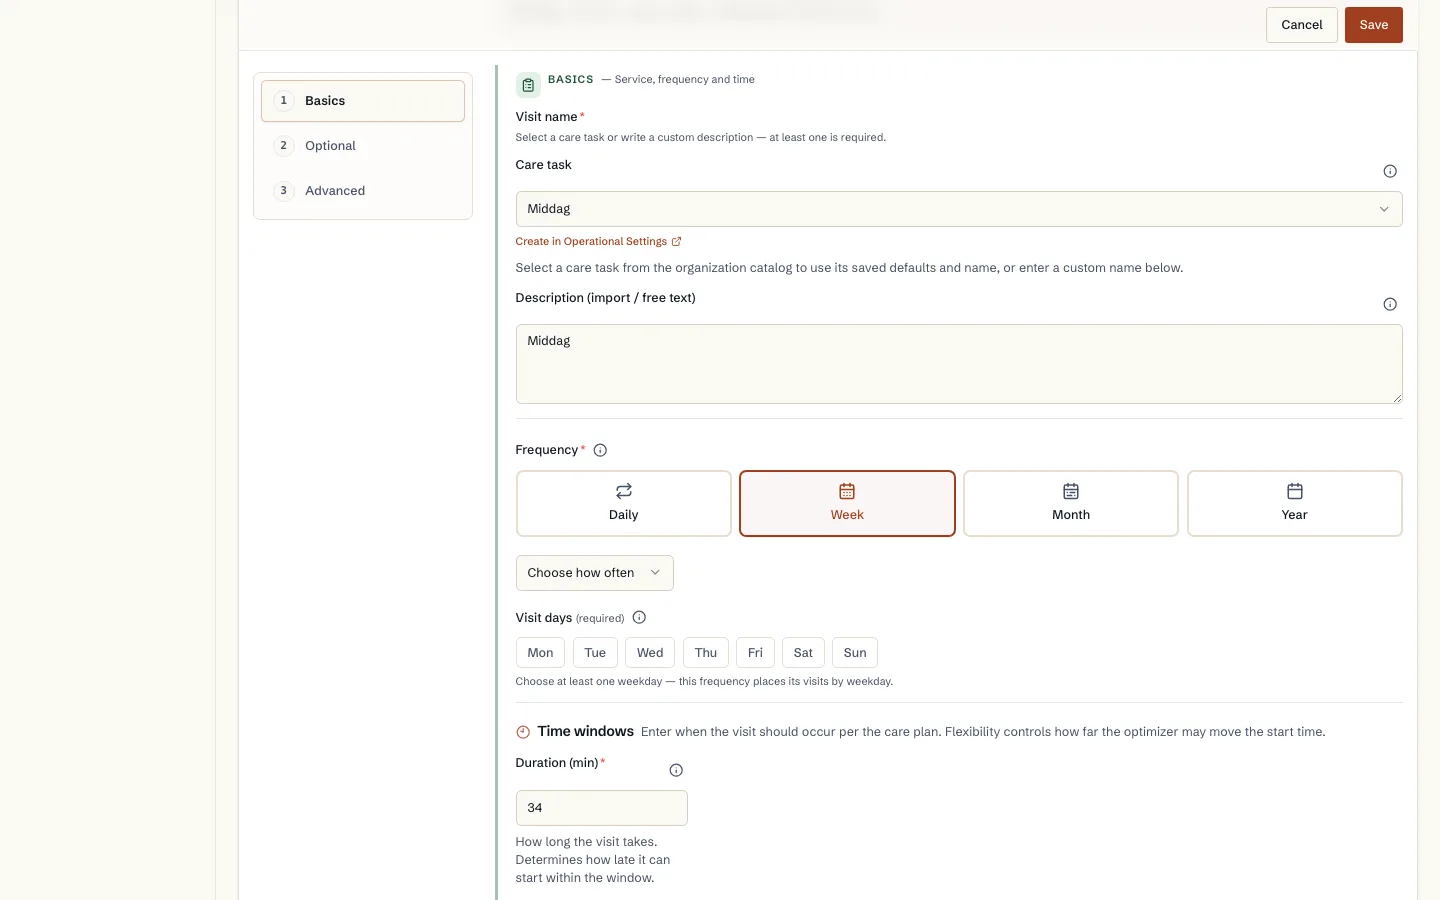The height and width of the screenshot is (900, 1440).
Task: Click the Time windows clock icon
Action: (523, 732)
